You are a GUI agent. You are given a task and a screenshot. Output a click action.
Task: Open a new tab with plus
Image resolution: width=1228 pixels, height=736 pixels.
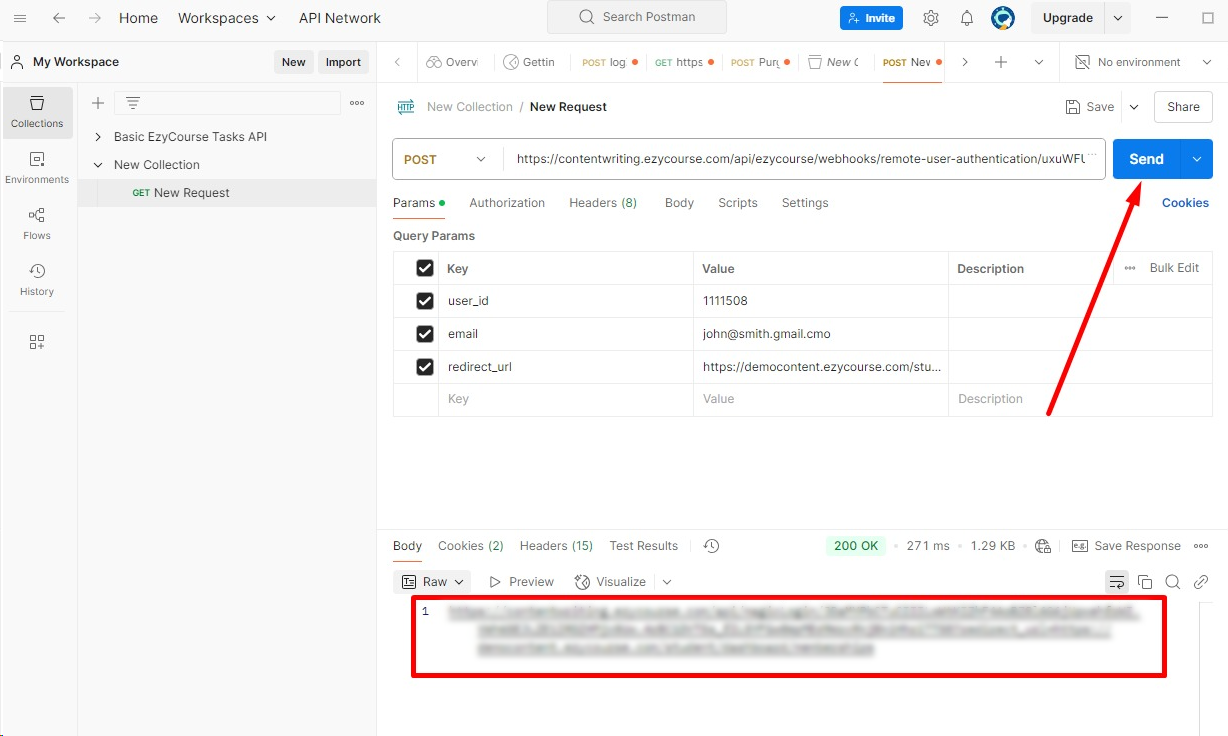[1001, 62]
